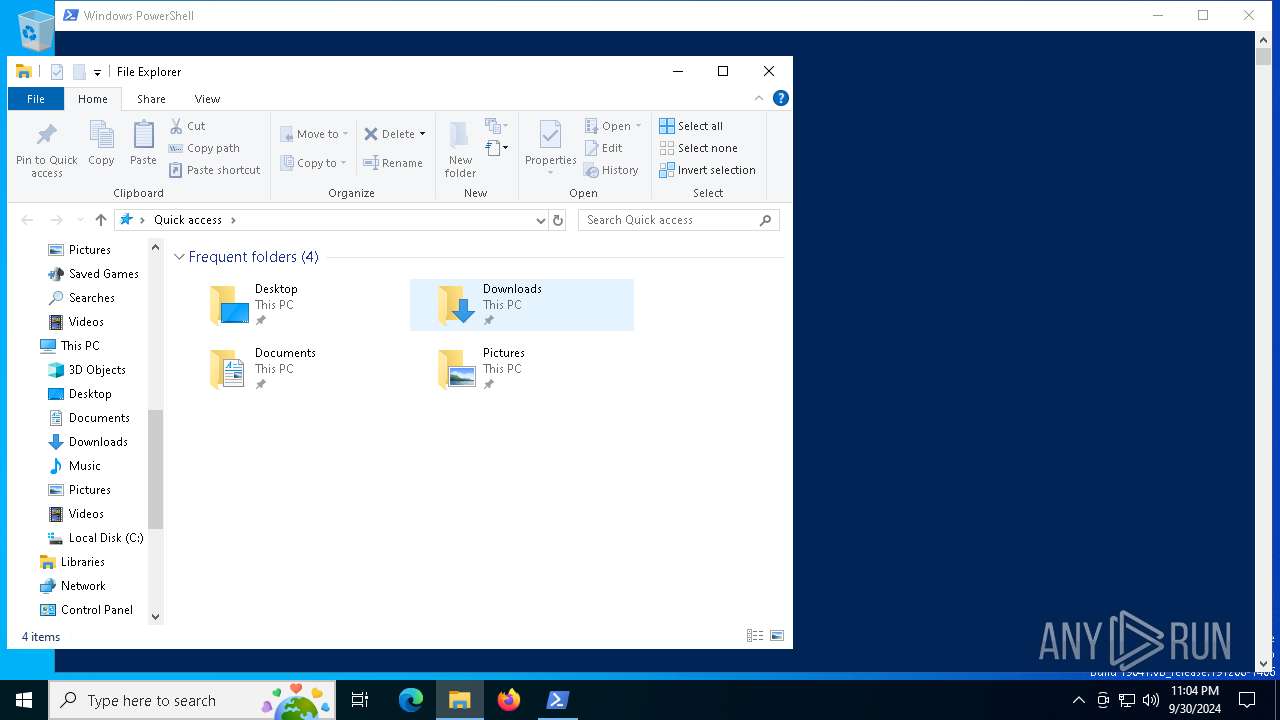1280x720 pixels.
Task: Open Firefox from taskbar
Action: click(x=509, y=700)
